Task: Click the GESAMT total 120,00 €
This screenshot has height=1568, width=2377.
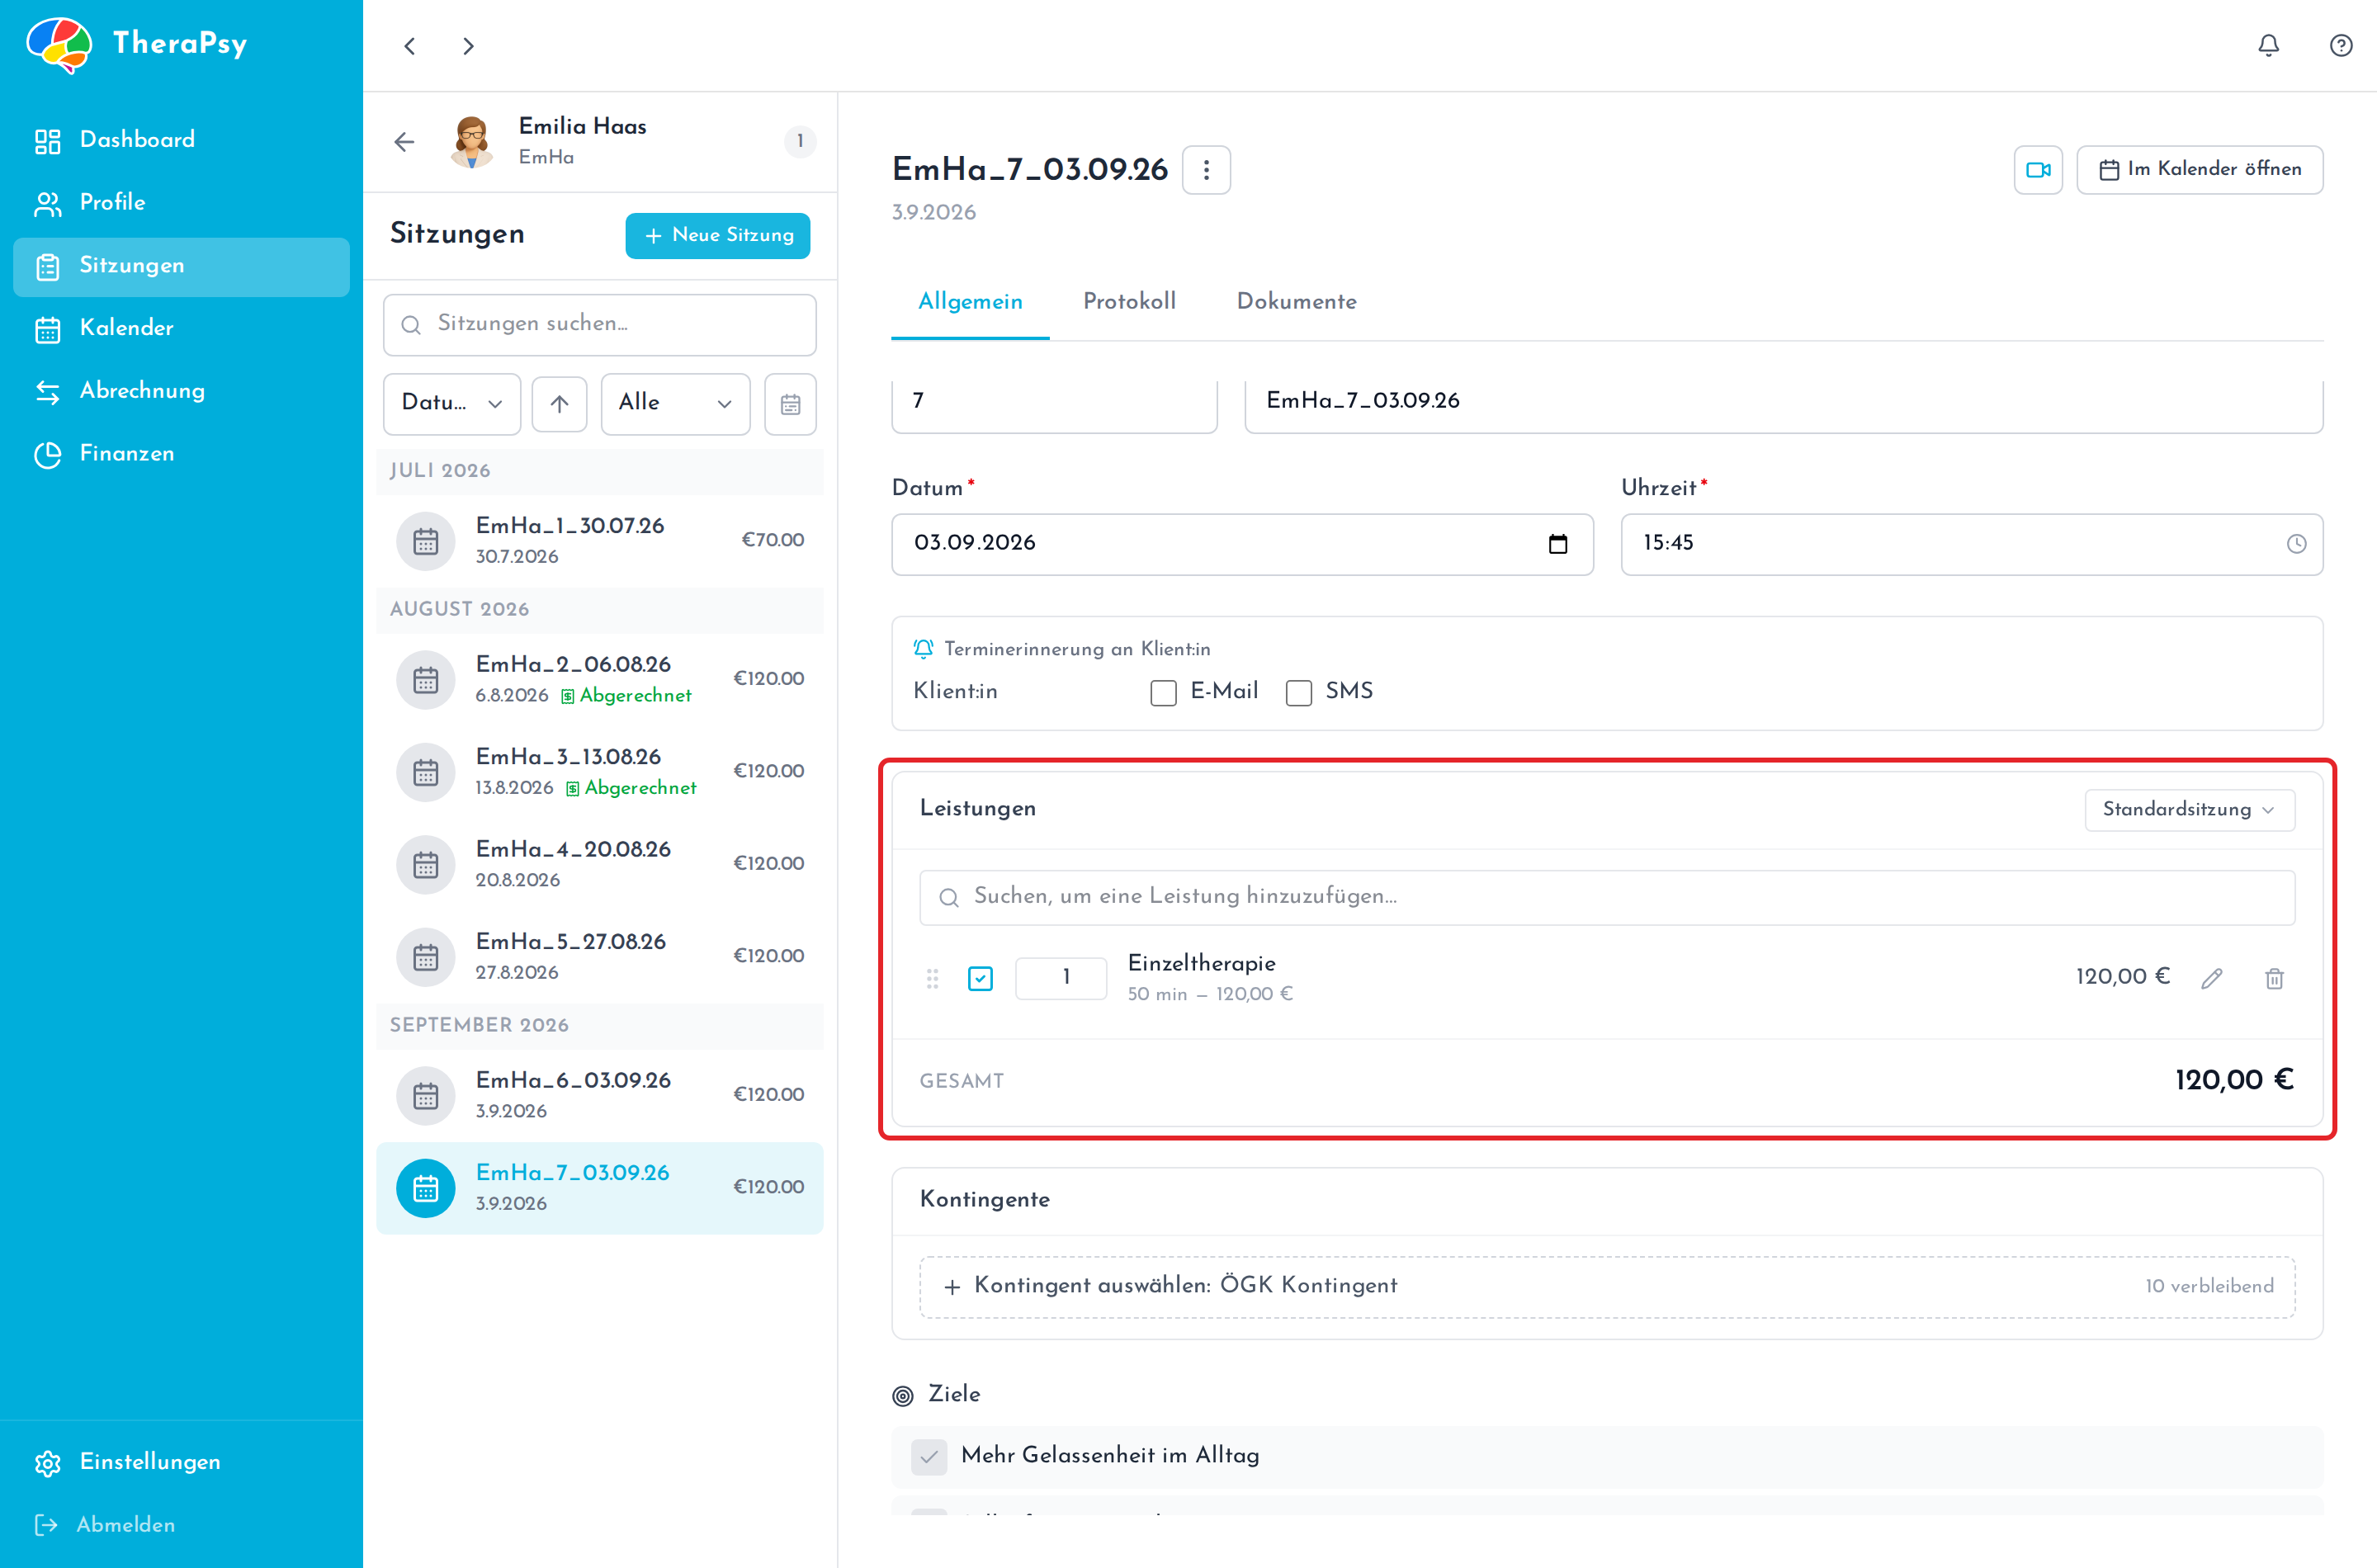Action: tap(2233, 1081)
